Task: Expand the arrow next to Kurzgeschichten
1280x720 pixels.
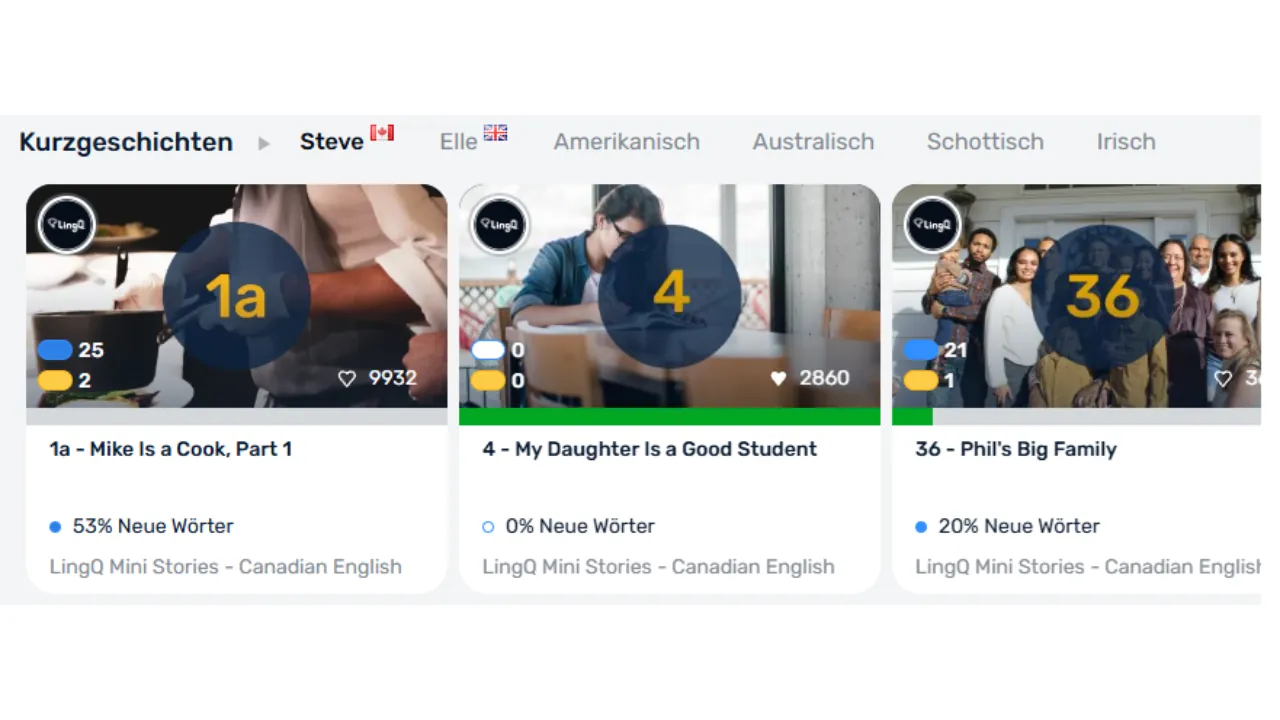Action: pos(264,143)
